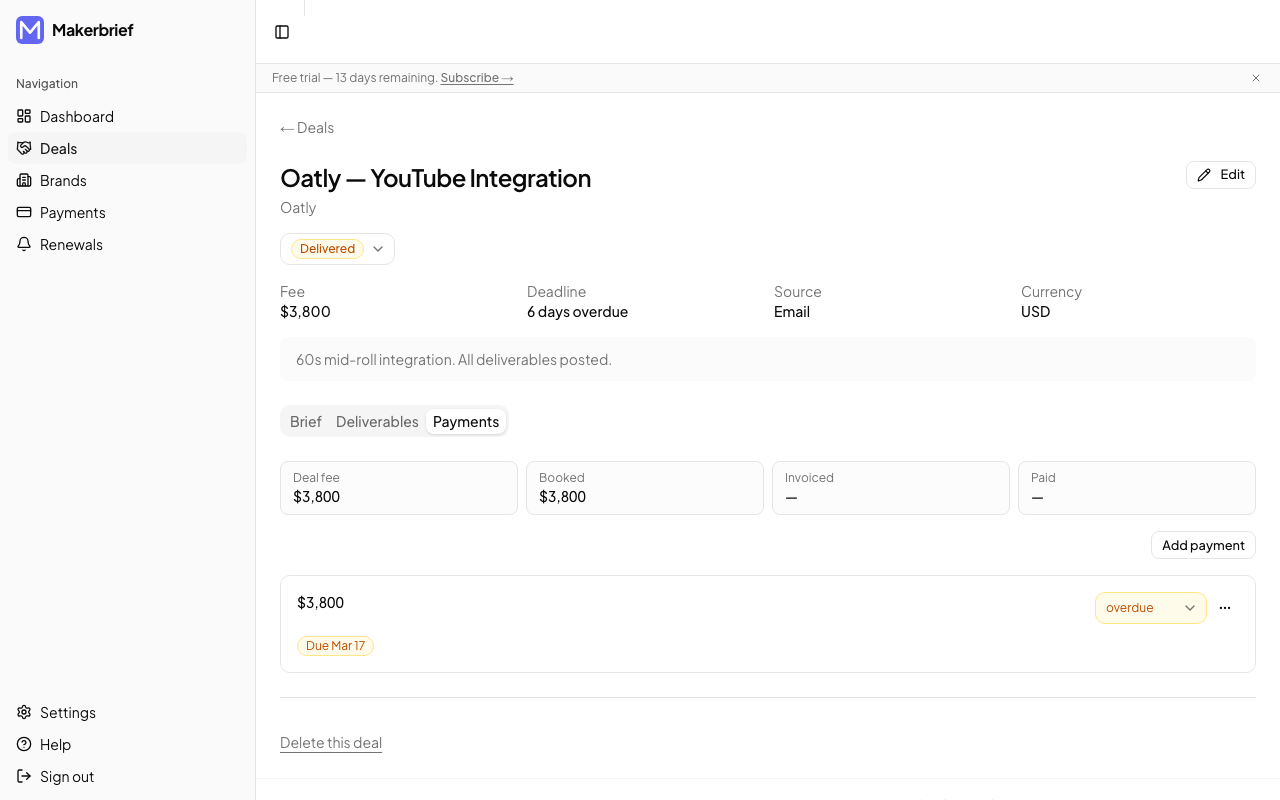
Task: Sign out using the exit icon
Action: click(x=23, y=776)
